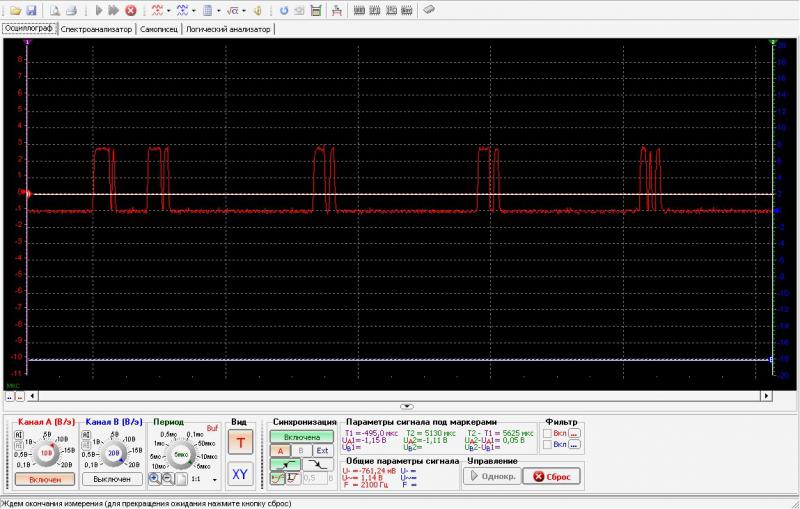Image resolution: width=800 pixels, height=509 pixels.
Task: Open the 1:1 scale dropdown arrow
Action: [214, 480]
